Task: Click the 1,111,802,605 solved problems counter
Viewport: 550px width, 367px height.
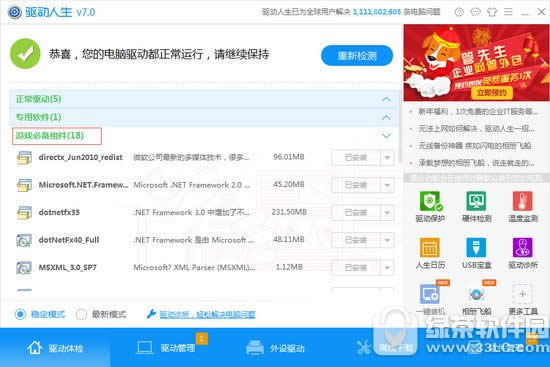Action: pos(377,12)
